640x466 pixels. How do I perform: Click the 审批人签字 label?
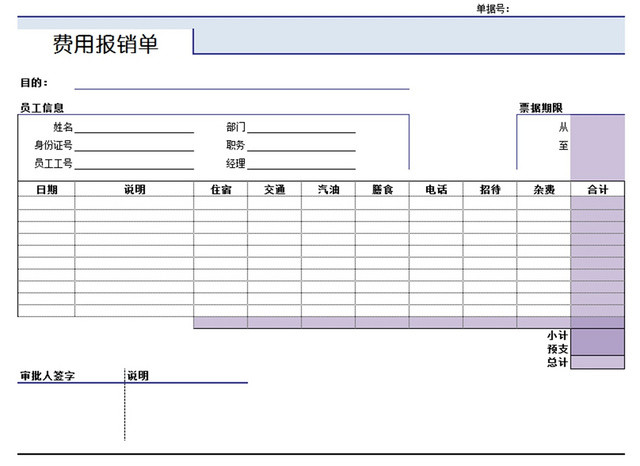pos(47,376)
